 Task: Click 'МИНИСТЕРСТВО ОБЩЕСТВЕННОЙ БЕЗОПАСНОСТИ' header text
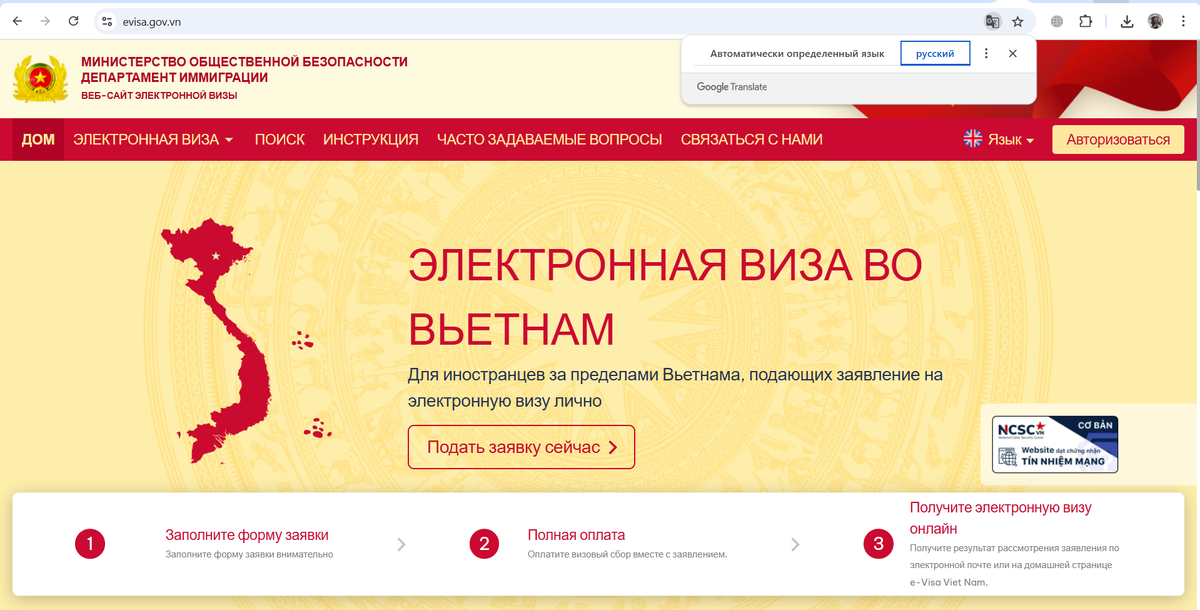point(245,62)
